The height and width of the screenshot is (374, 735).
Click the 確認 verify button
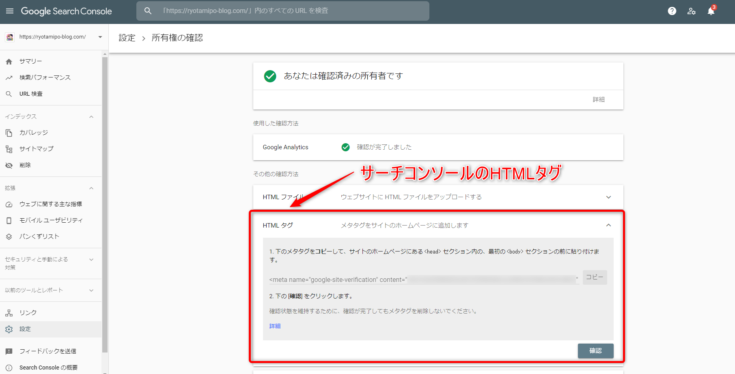[x=595, y=351]
